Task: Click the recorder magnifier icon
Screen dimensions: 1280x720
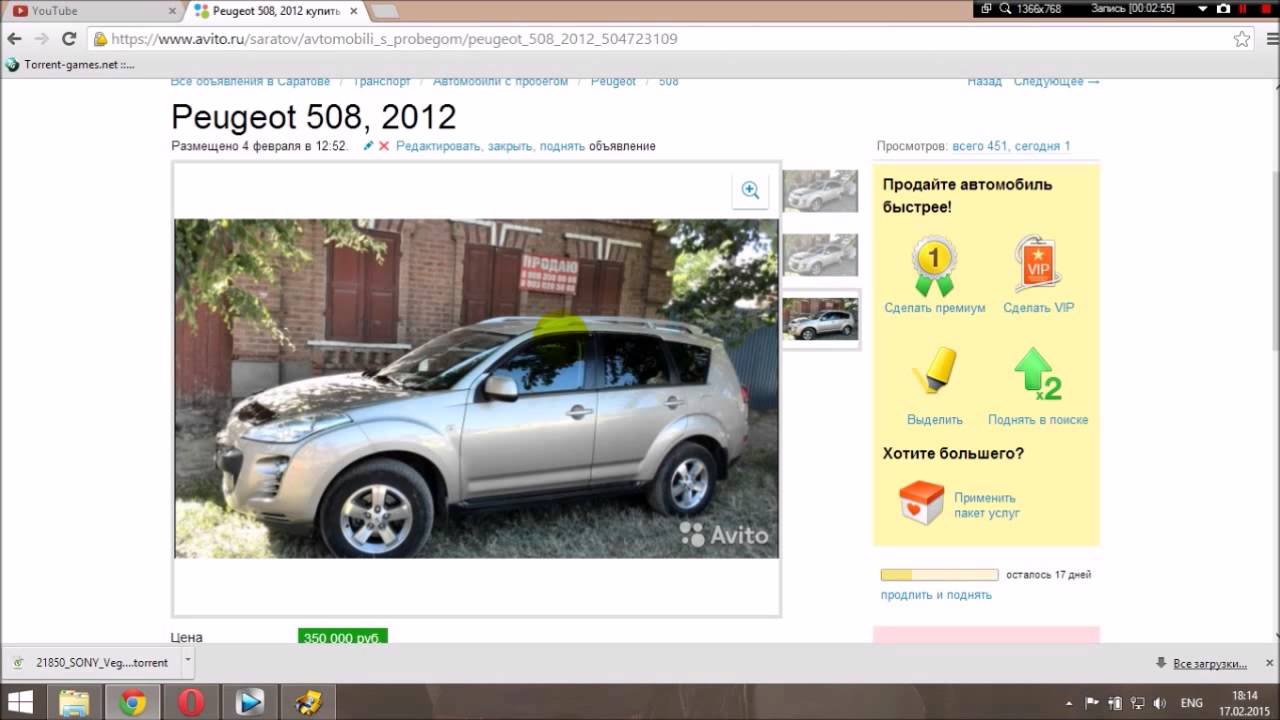Action: coord(1006,9)
